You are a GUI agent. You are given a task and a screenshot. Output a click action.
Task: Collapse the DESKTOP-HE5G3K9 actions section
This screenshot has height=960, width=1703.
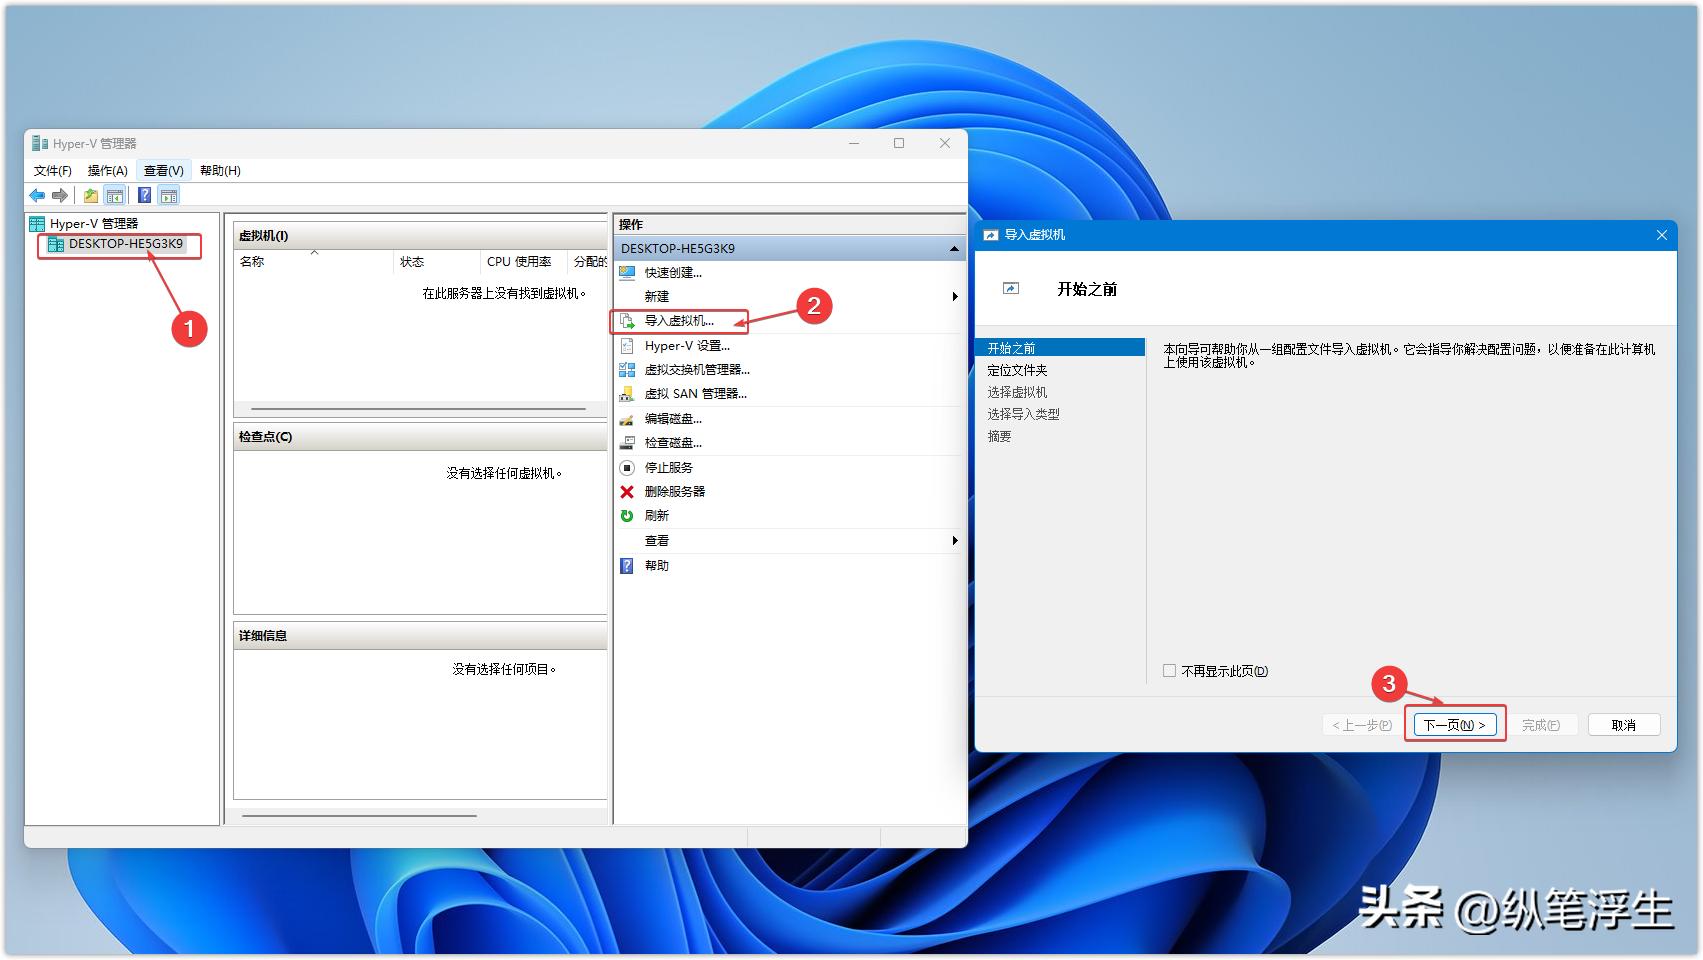[x=953, y=247]
